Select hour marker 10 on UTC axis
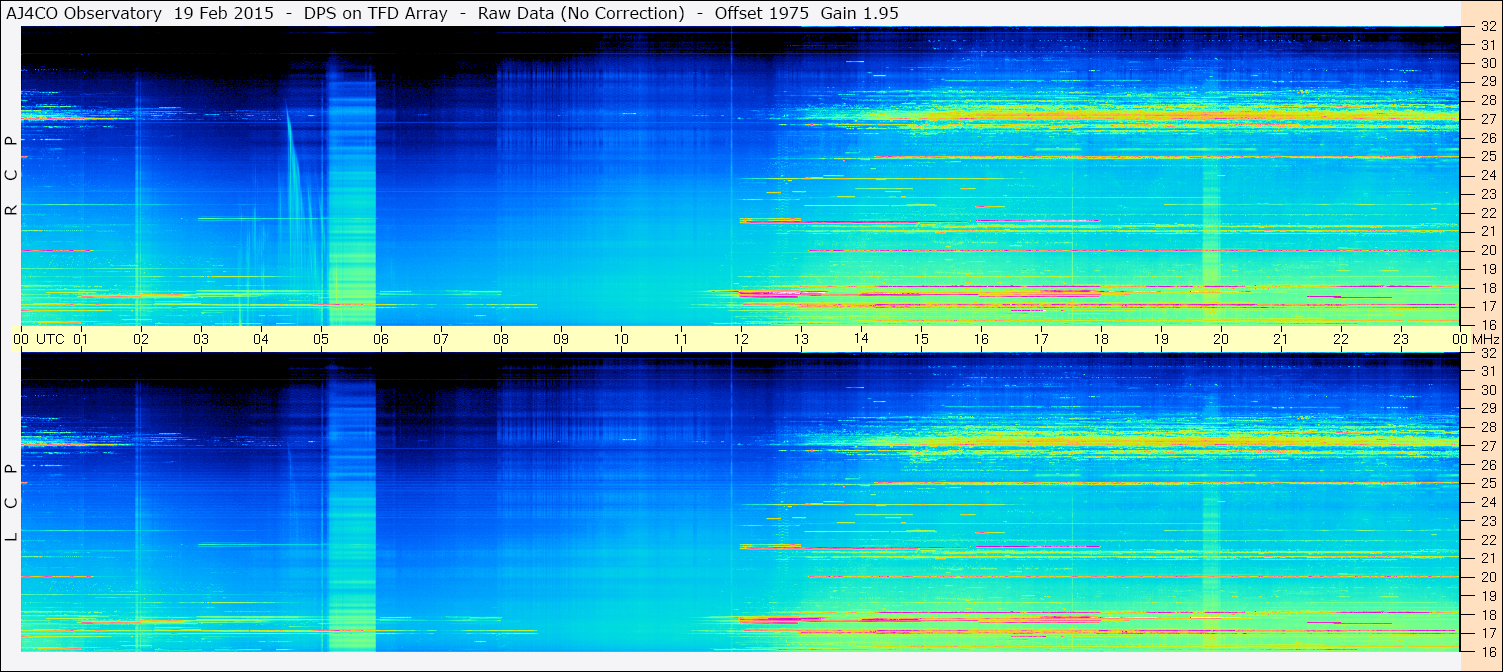1503x672 pixels. click(621, 339)
